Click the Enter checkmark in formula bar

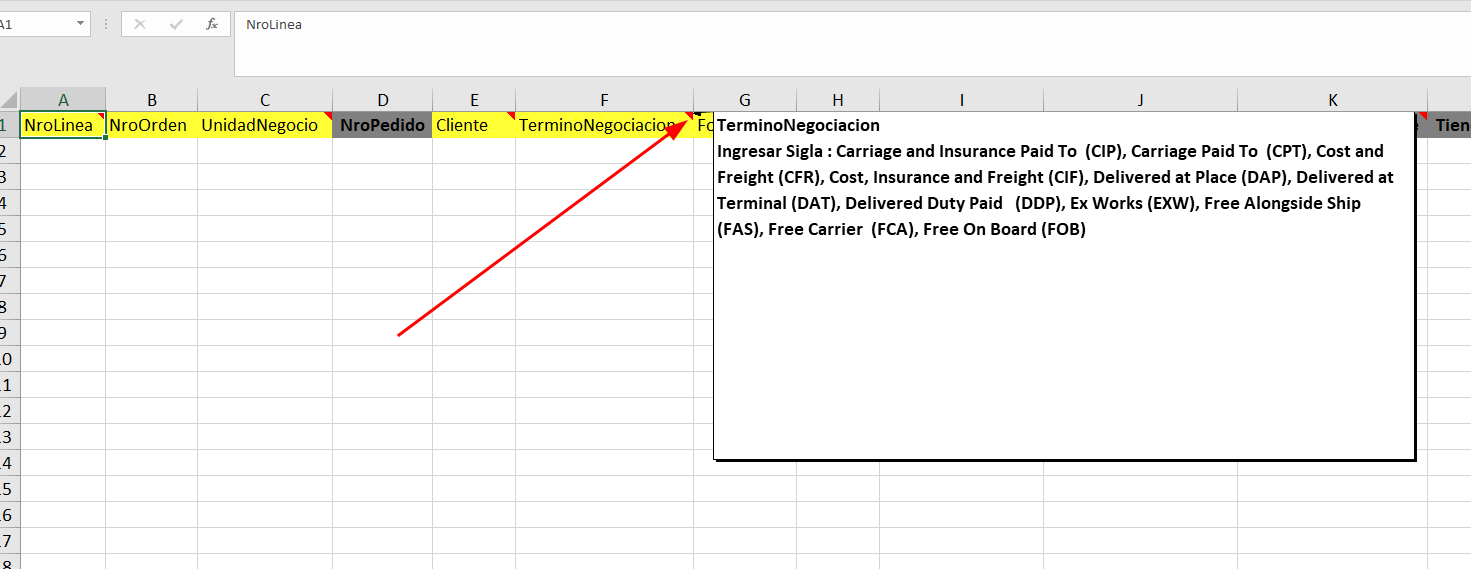point(176,24)
